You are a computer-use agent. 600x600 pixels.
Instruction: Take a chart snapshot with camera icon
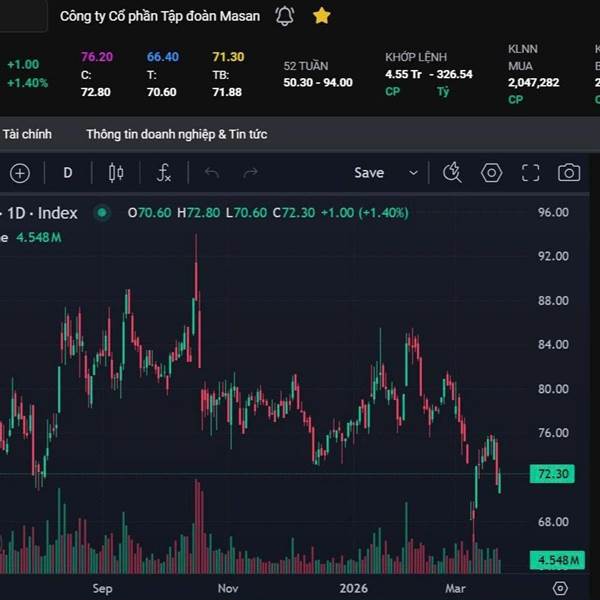pos(569,173)
